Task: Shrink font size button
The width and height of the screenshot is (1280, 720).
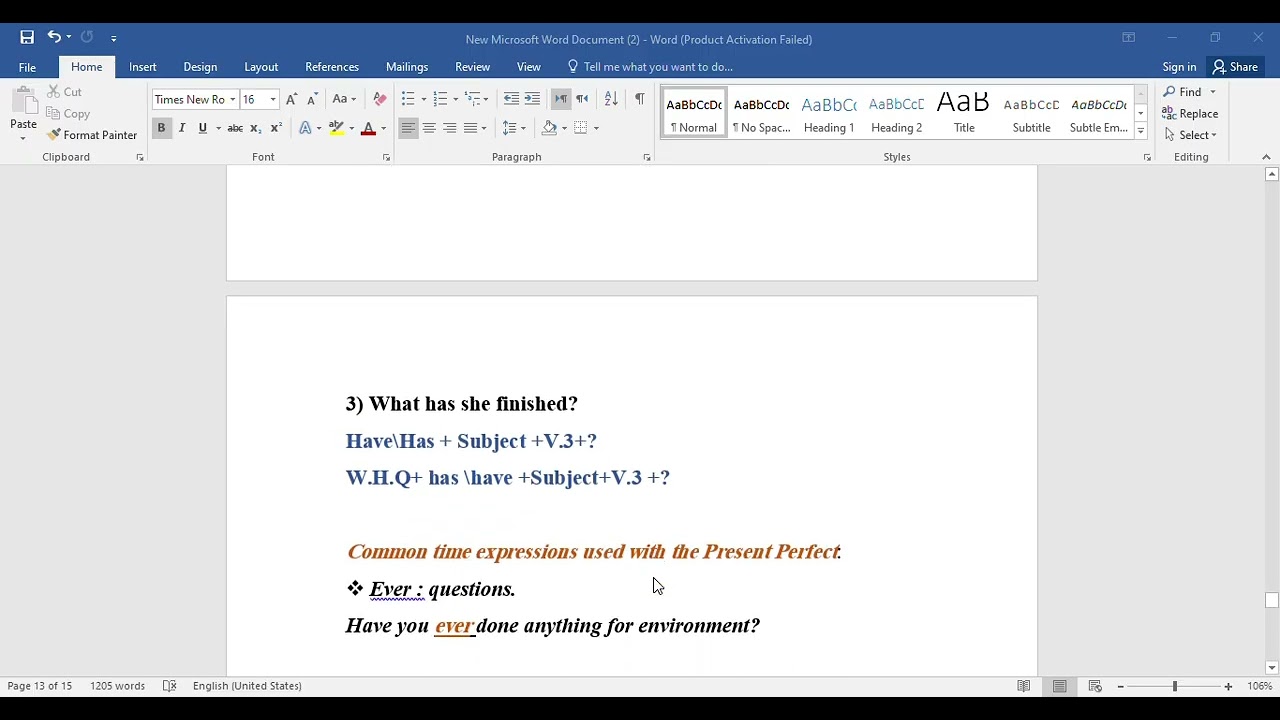Action: [x=312, y=99]
